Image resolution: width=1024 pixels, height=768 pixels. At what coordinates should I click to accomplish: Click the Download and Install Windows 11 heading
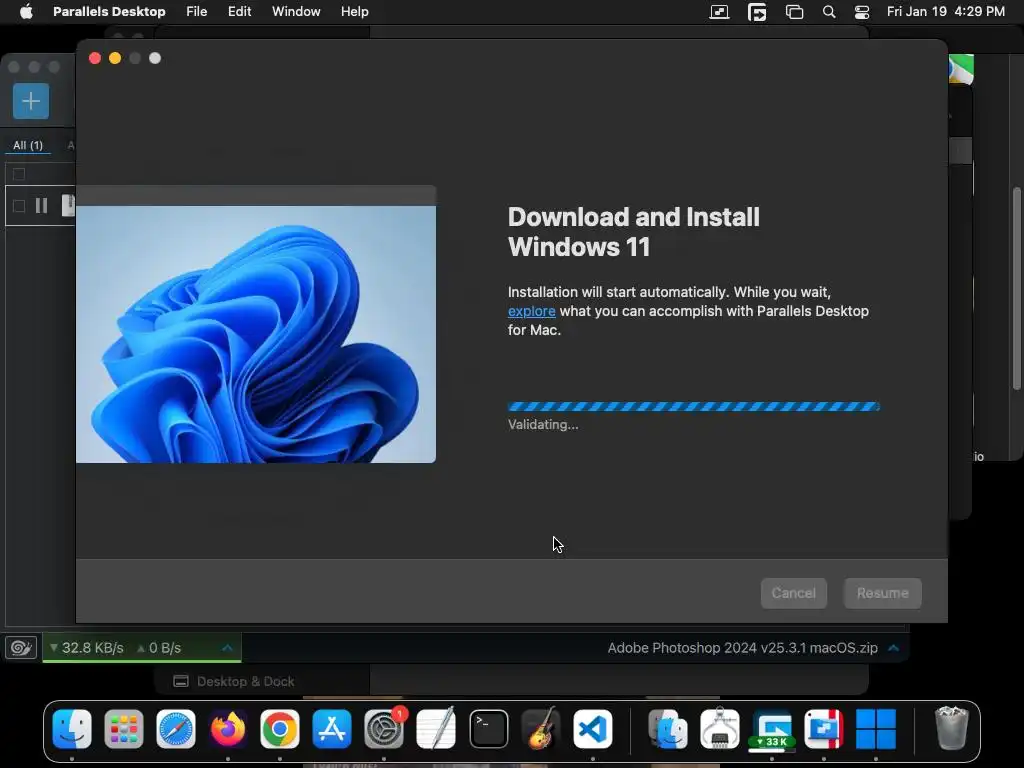pyautogui.click(x=633, y=232)
